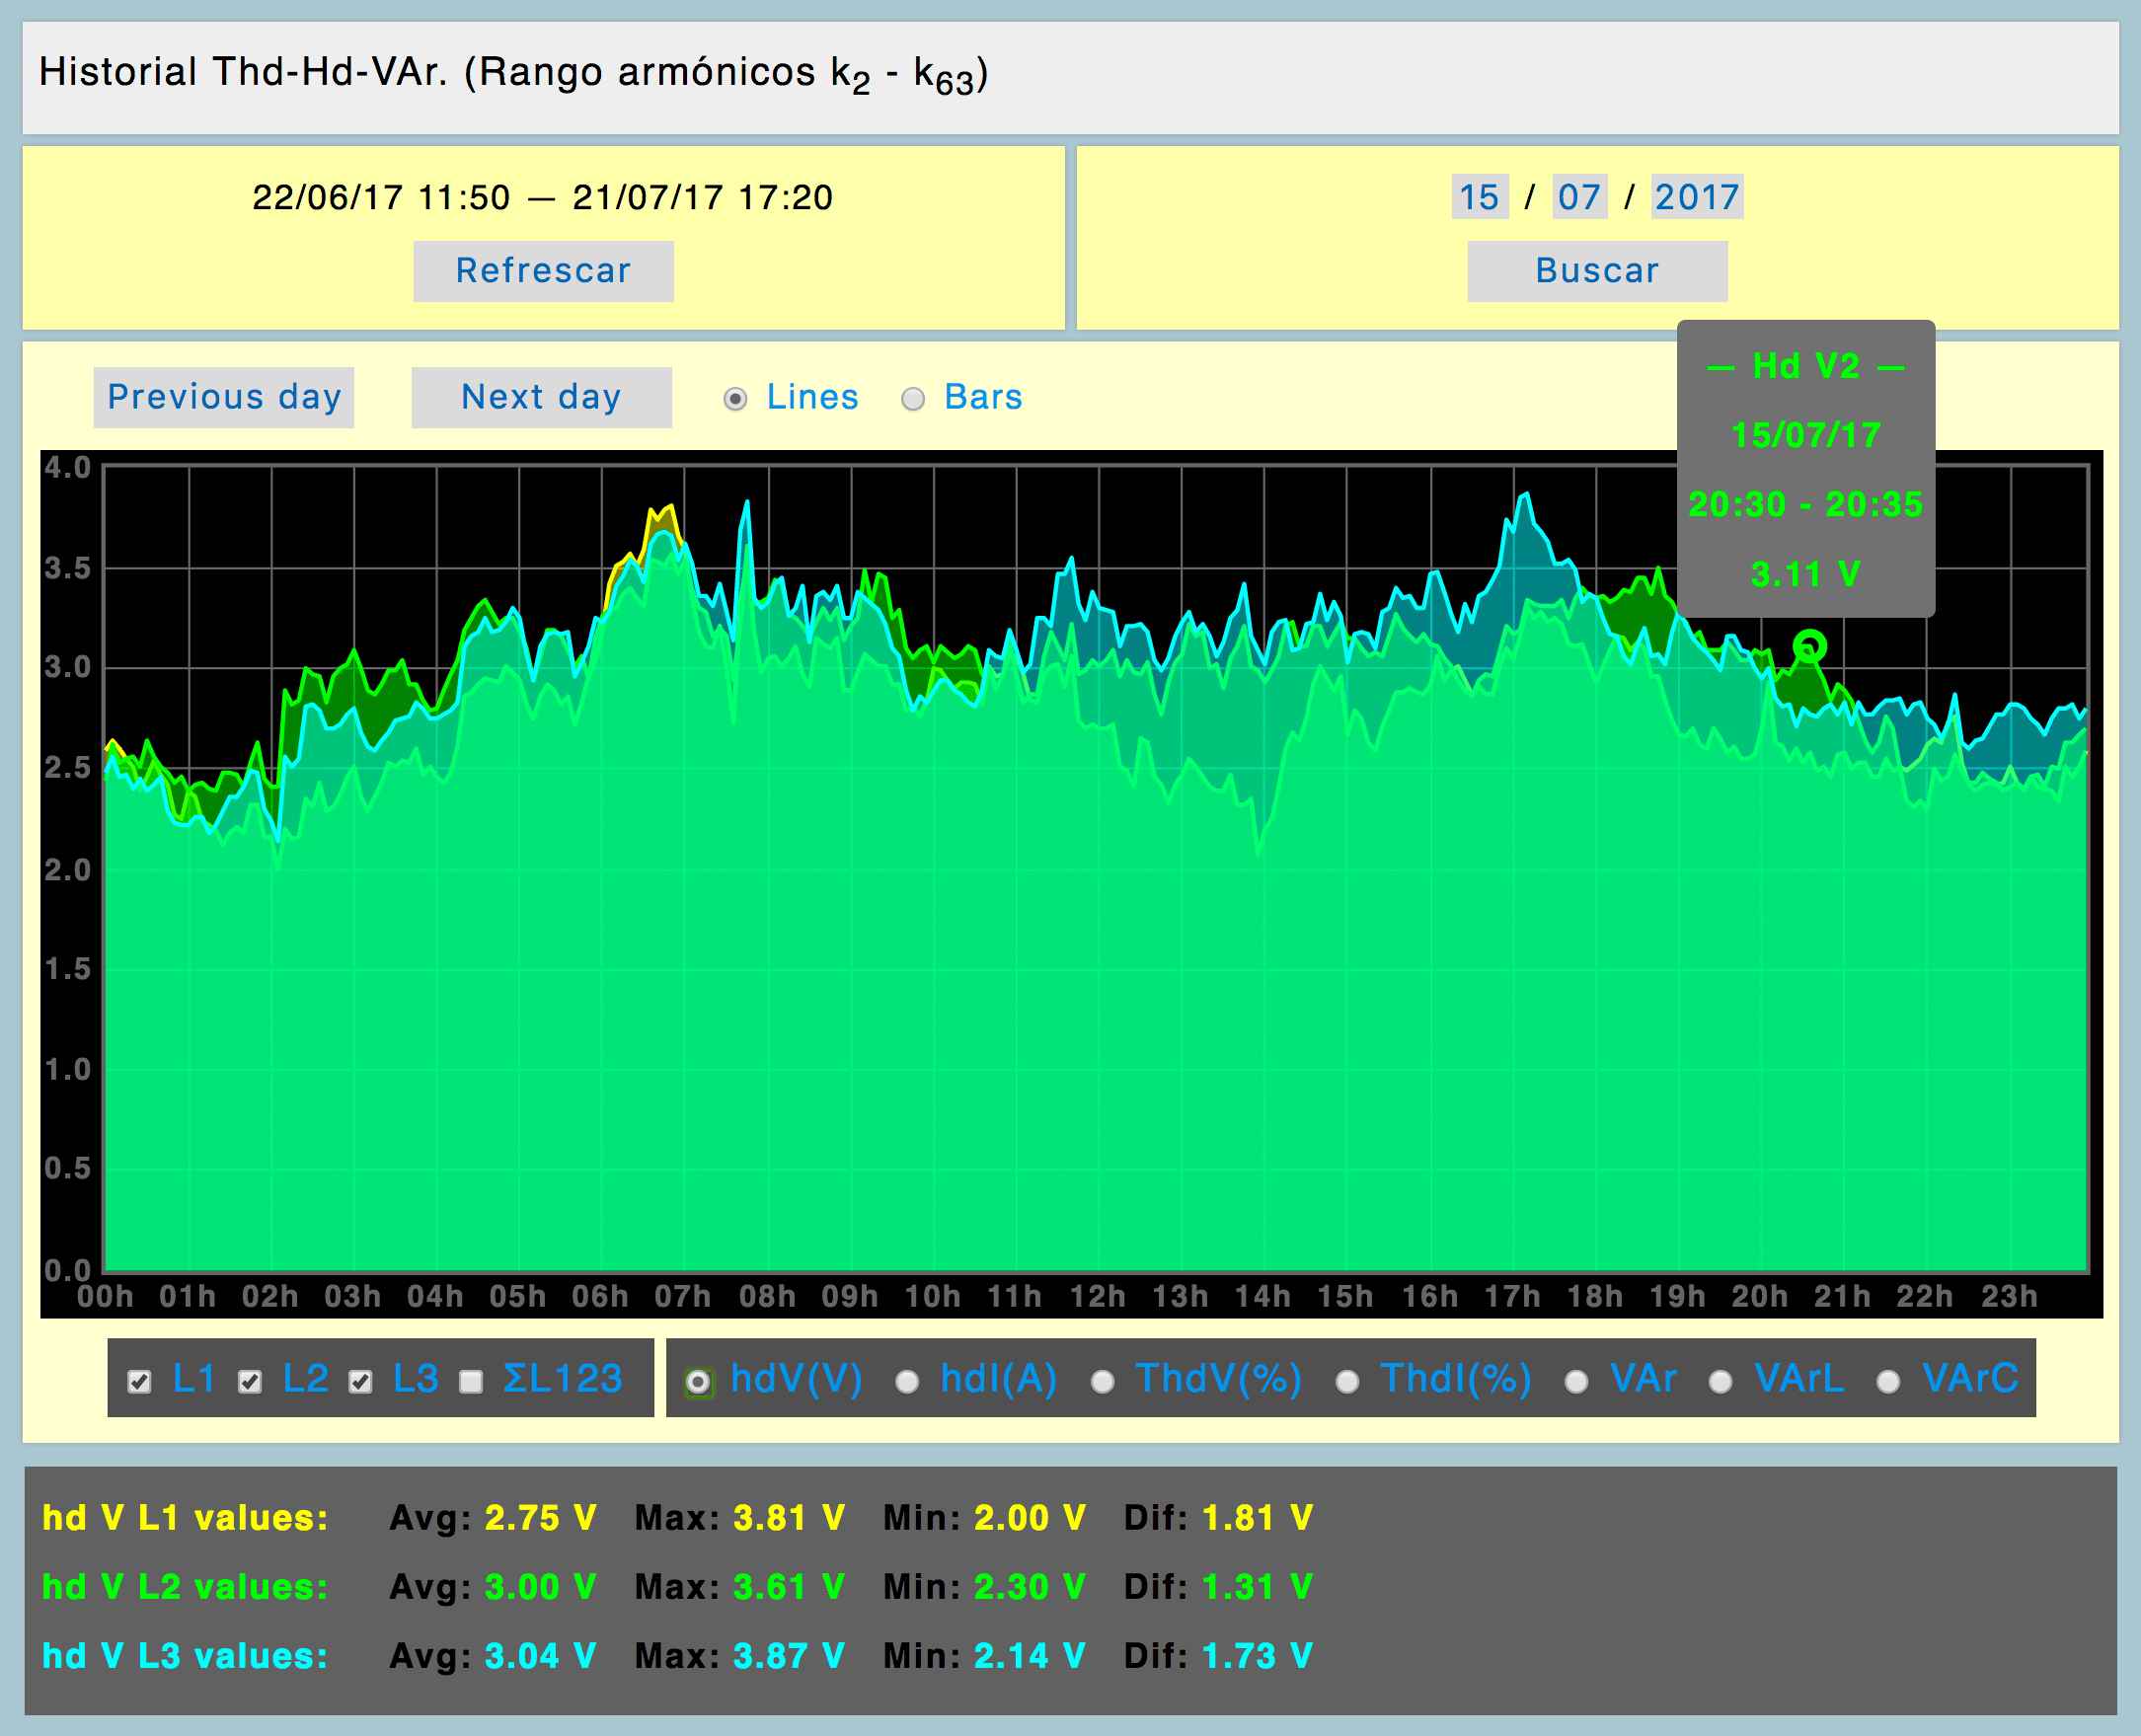Screen dimensions: 2141x1736
Task: Click the date range '22/06/17 11:50 — 21/07/17 17:20'
Action: pyautogui.click(x=542, y=197)
